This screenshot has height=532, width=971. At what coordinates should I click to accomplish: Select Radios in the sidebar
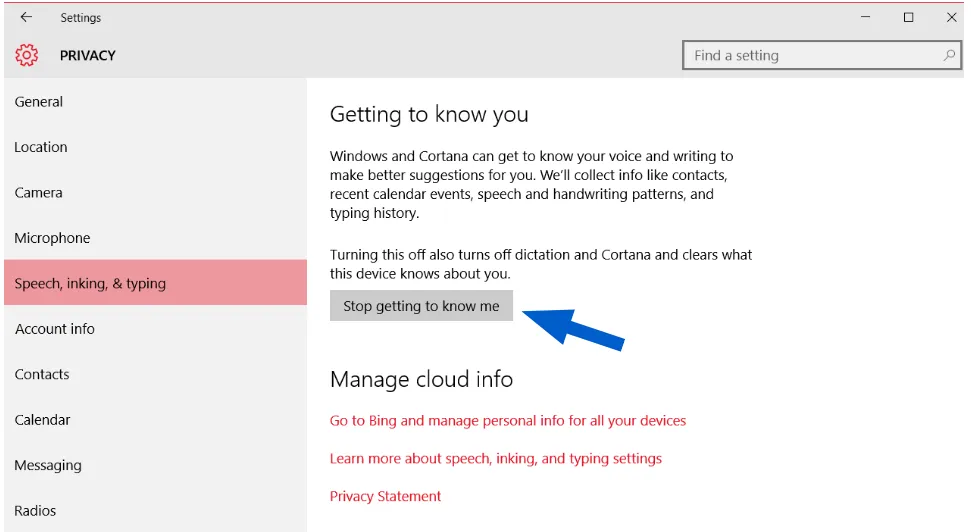pyautogui.click(x=155, y=510)
